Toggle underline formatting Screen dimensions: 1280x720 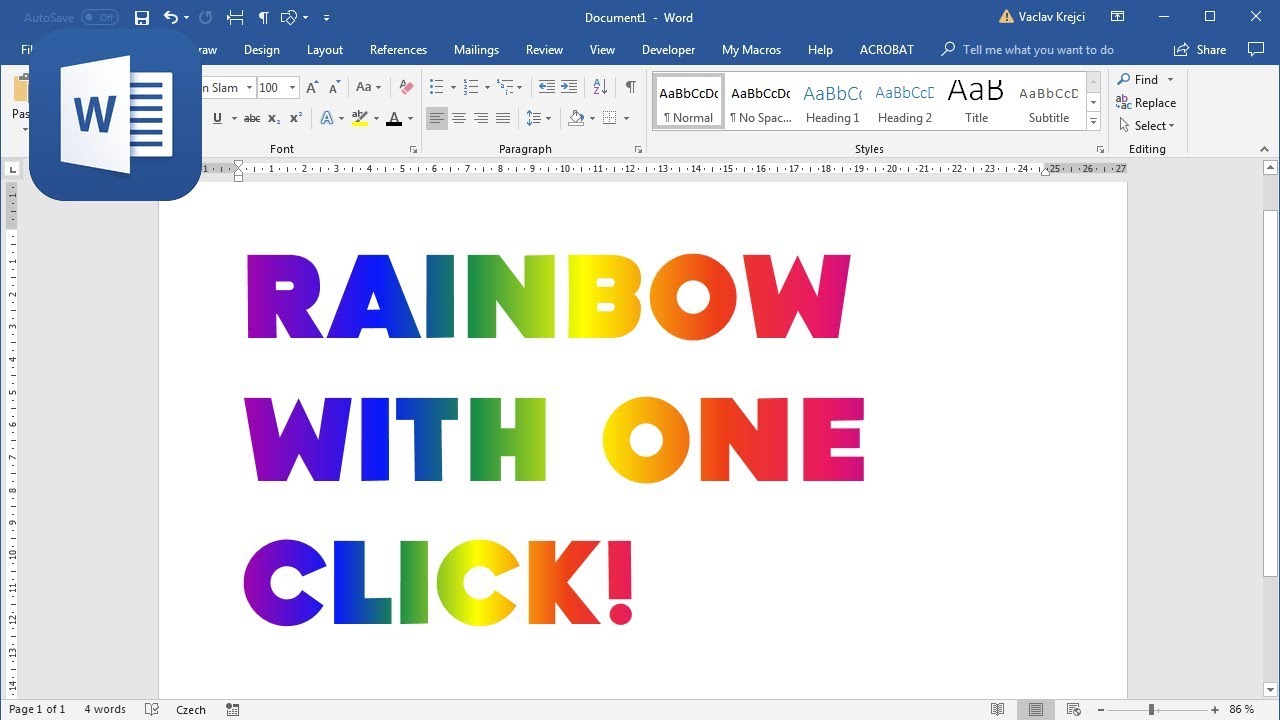pyautogui.click(x=217, y=118)
